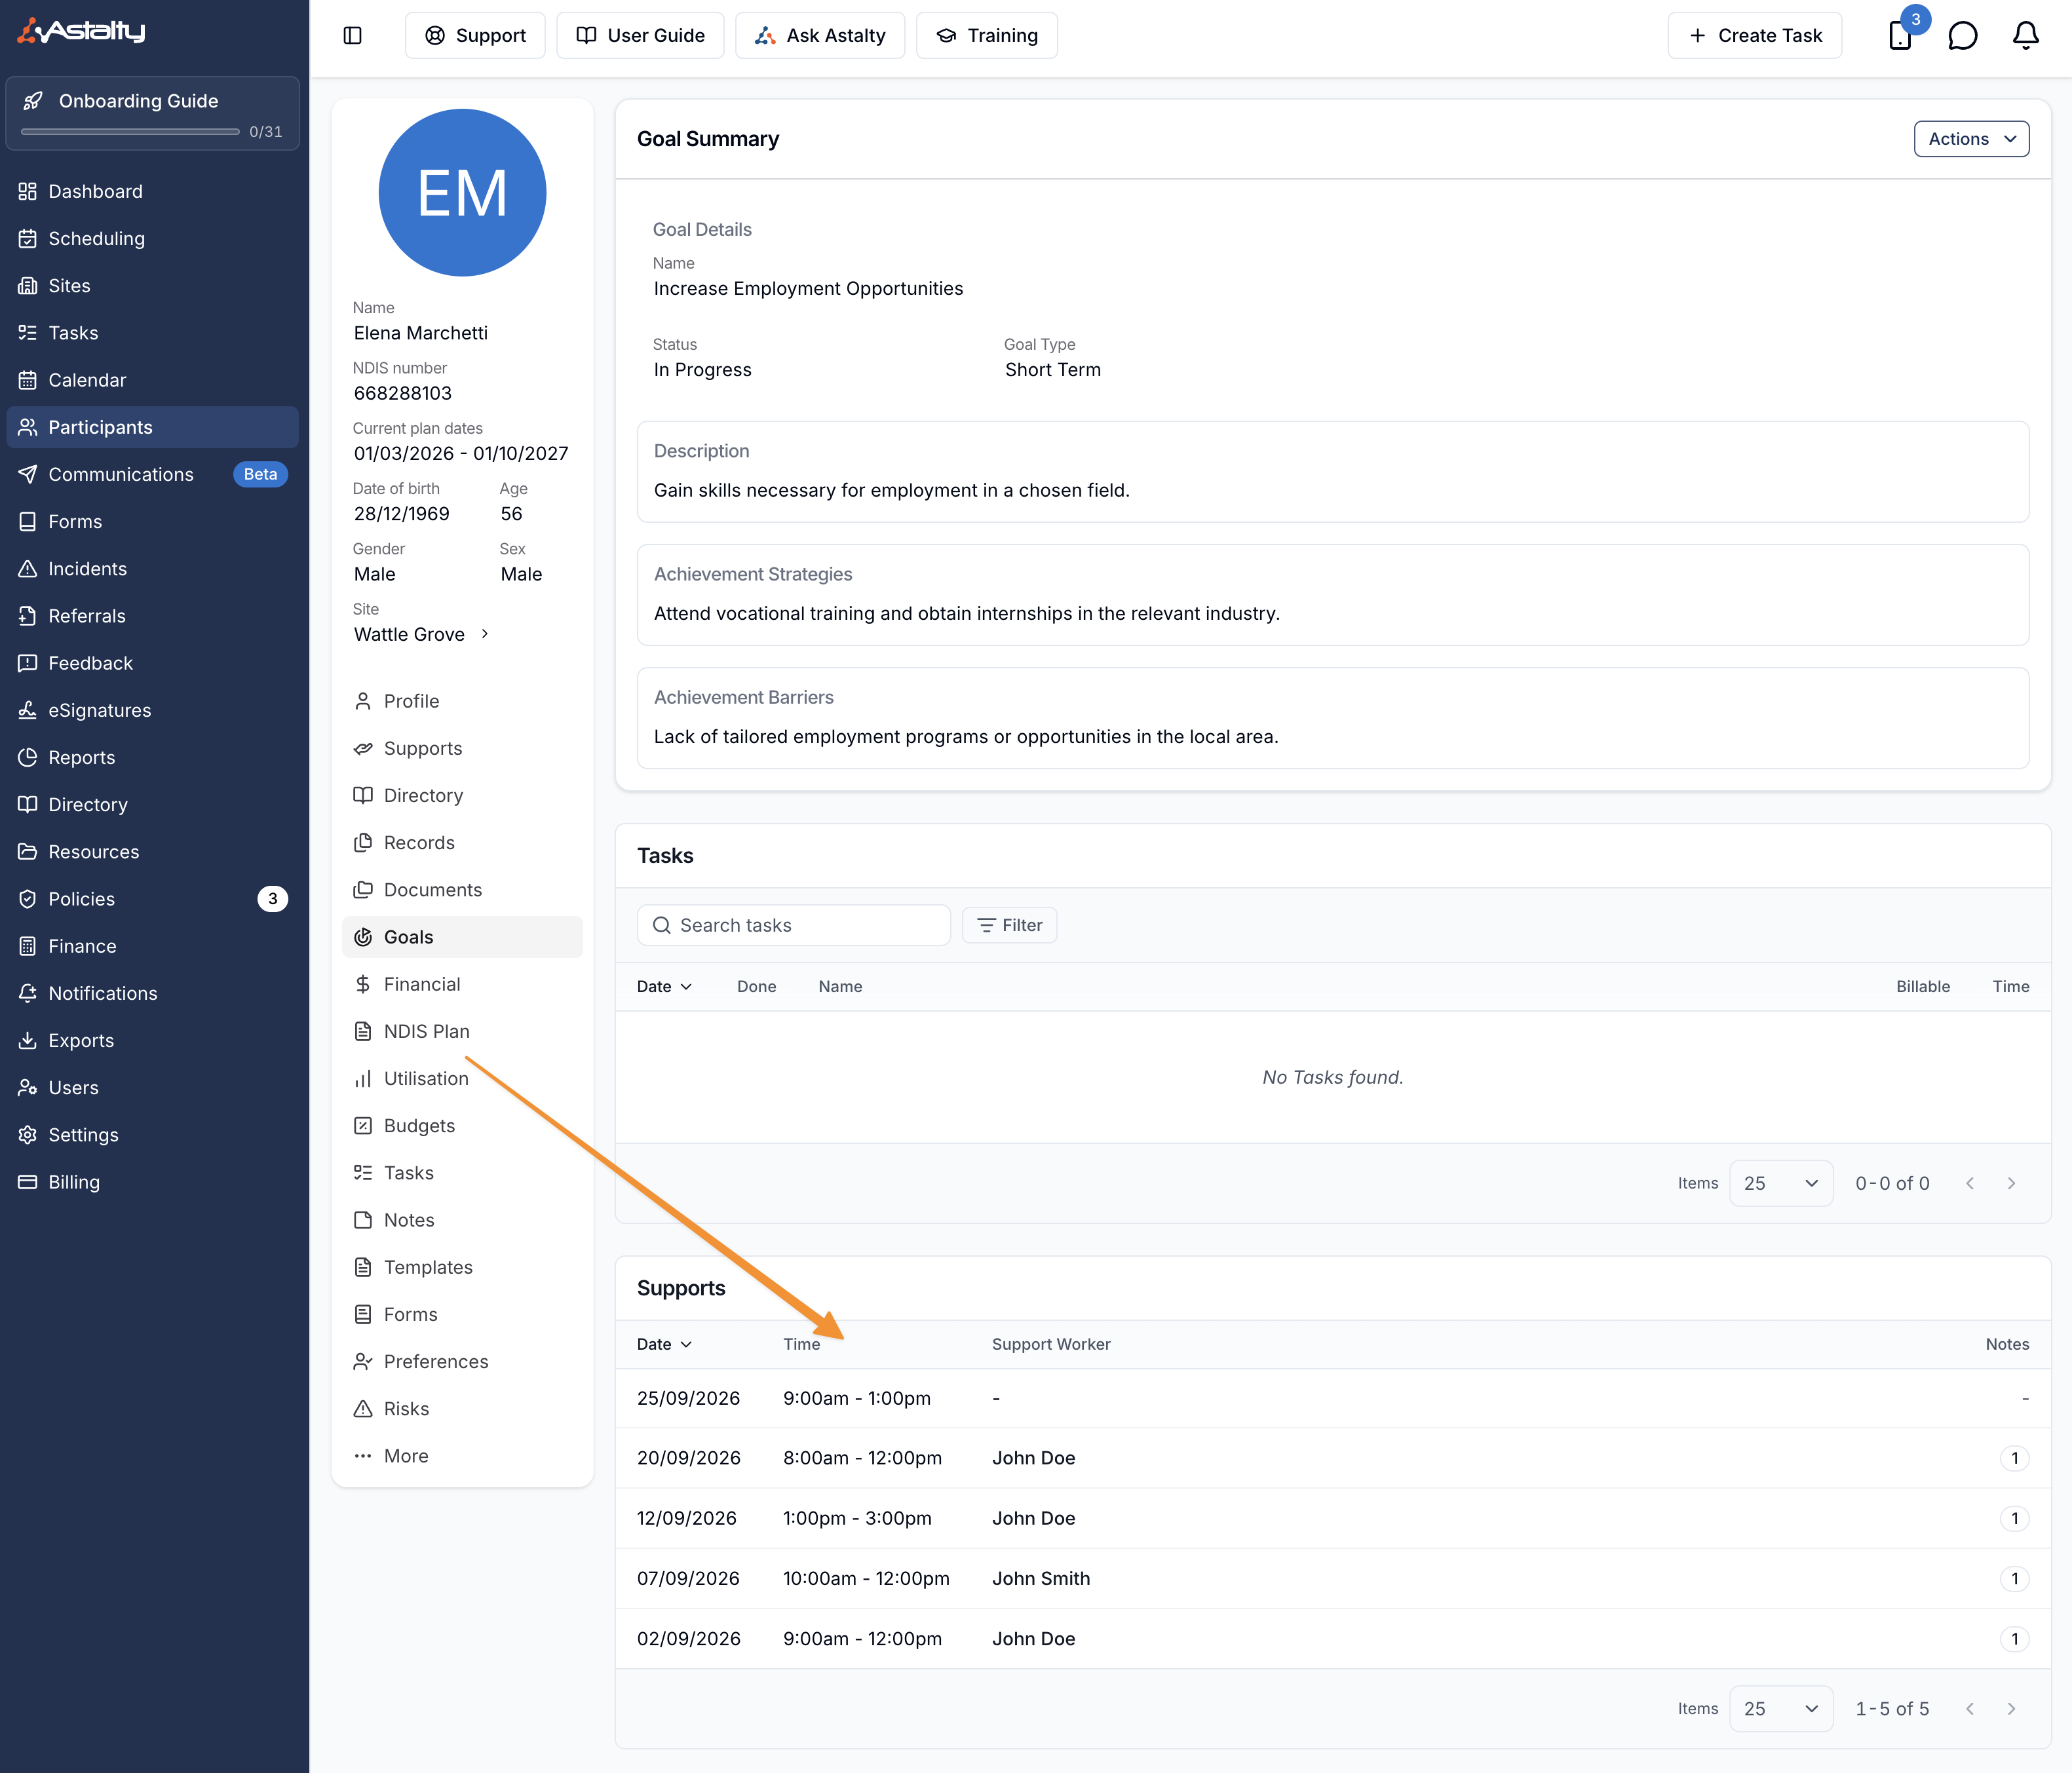
Task: Expand the Actions dropdown
Action: (1971, 139)
